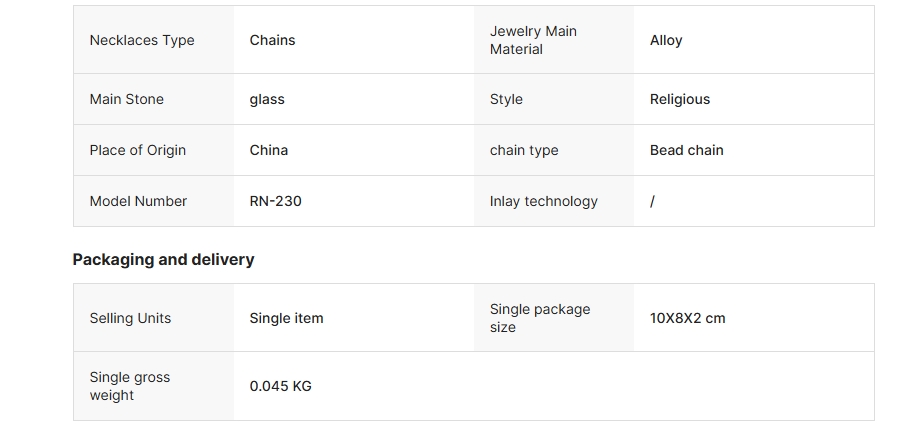The height and width of the screenshot is (447, 920).
Task: Select the "Bead chain" value
Action: pyautogui.click(x=687, y=150)
